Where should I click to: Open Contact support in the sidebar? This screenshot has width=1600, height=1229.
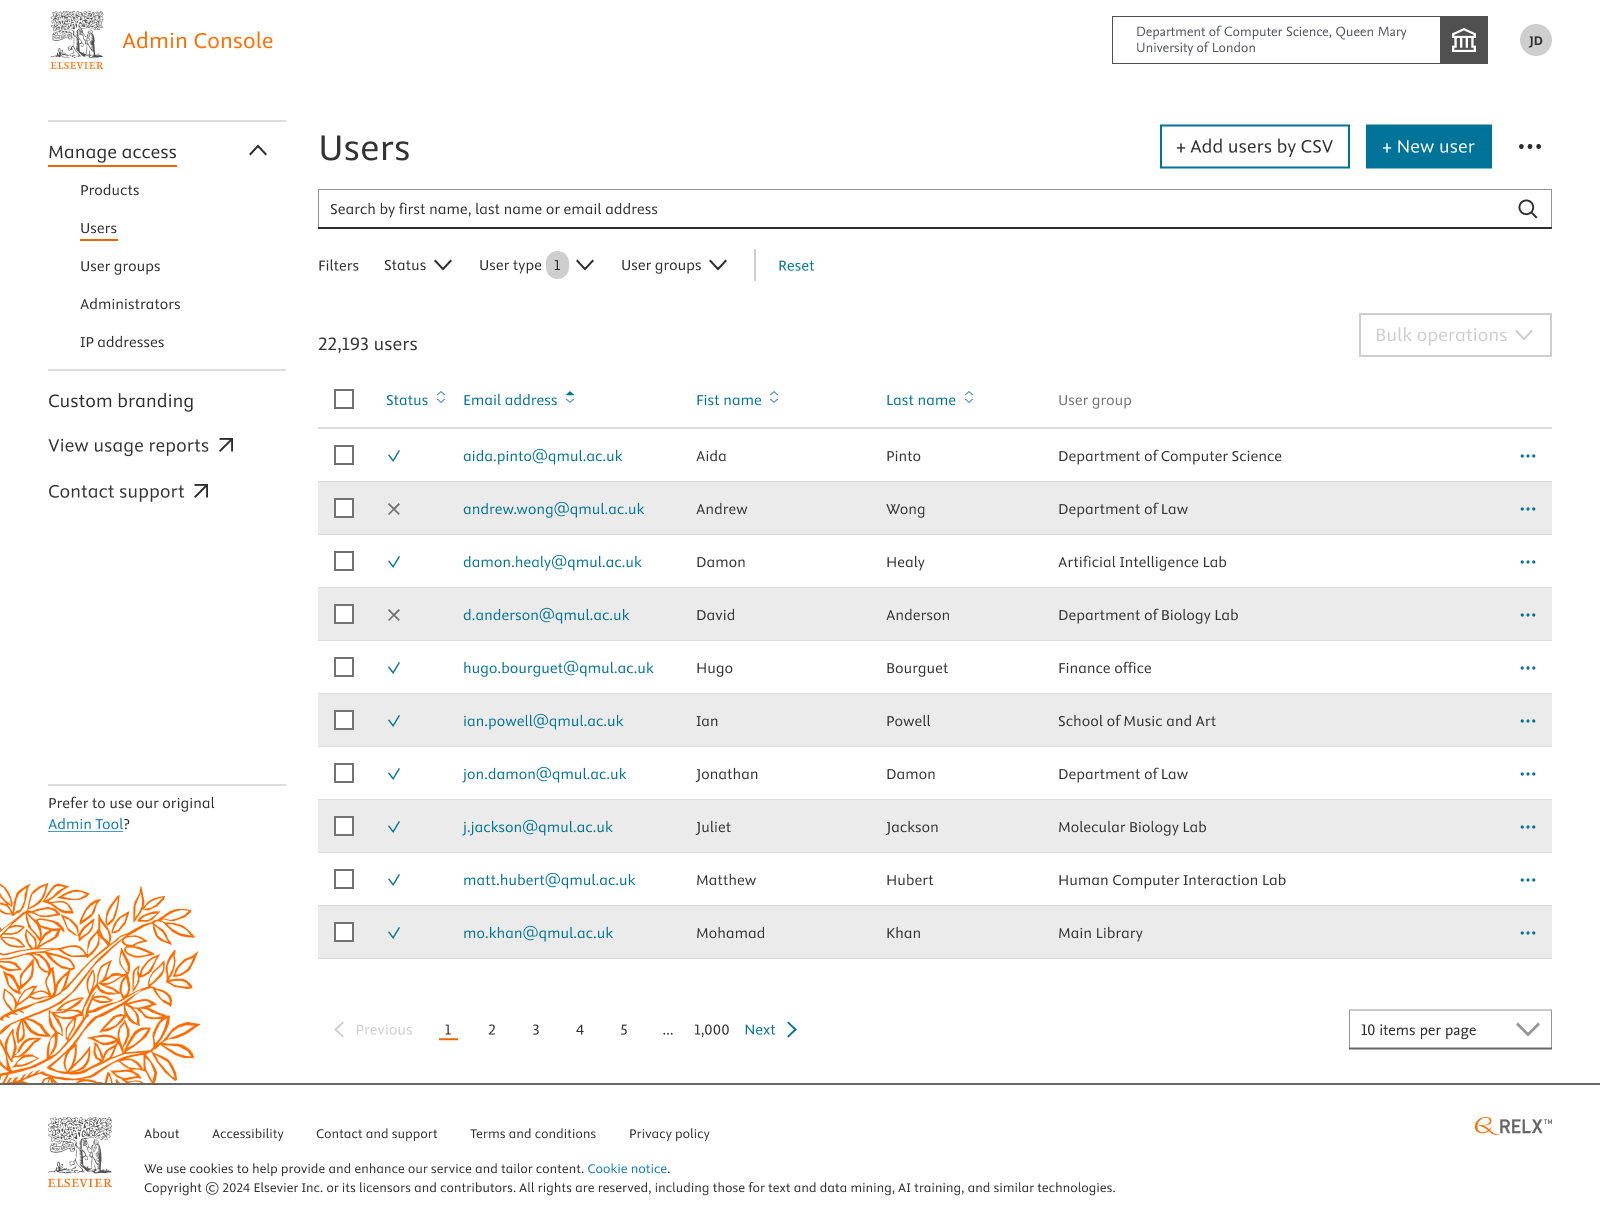coord(129,492)
